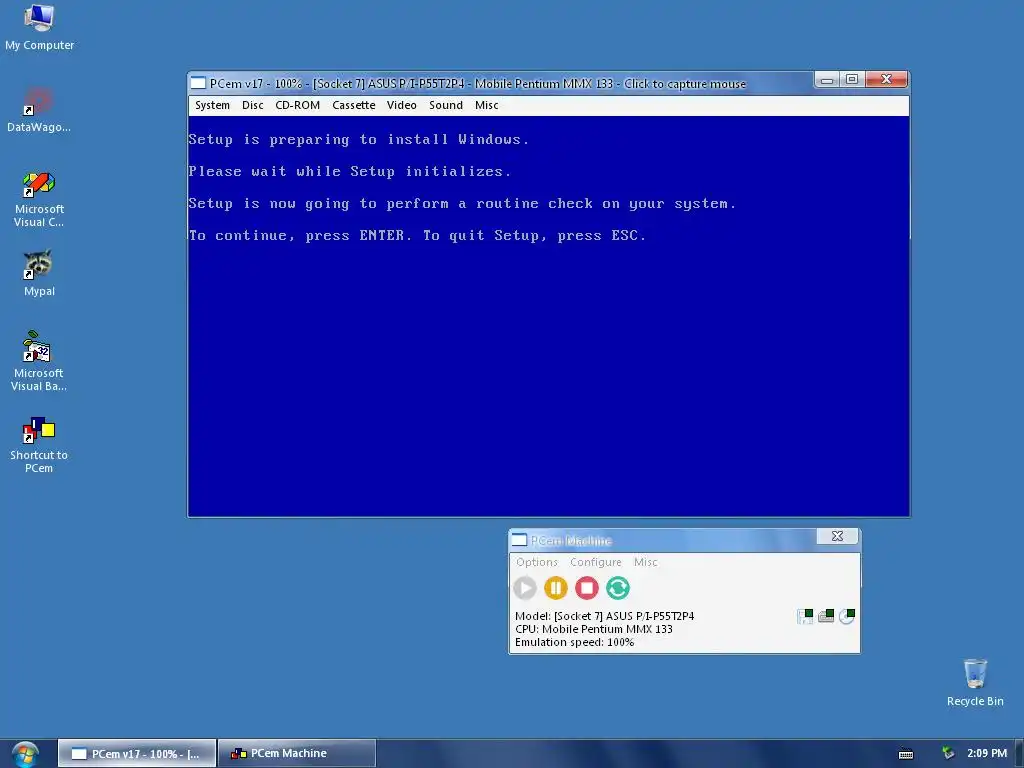Open the System menu in PCem v17
Screen dimensions: 1024x768
tap(212, 105)
